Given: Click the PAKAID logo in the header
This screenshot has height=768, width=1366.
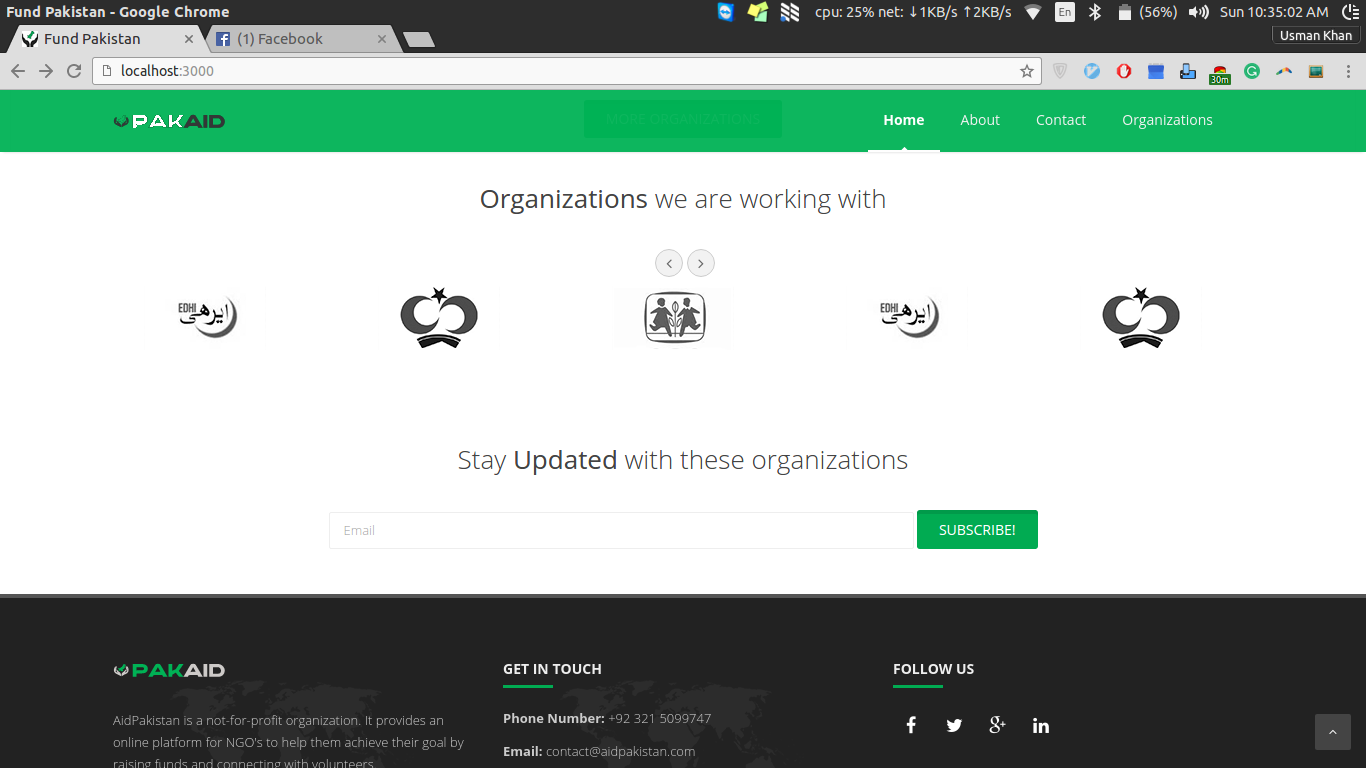Looking at the screenshot, I should 169,121.
